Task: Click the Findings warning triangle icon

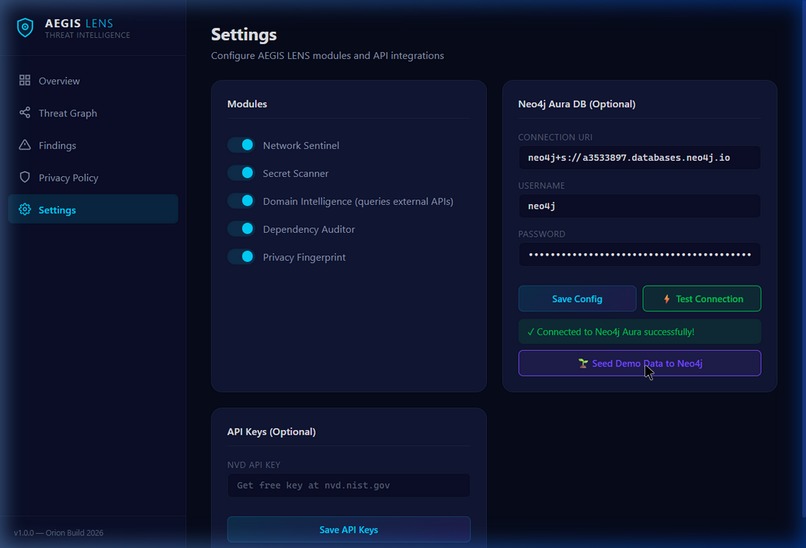Action: pyautogui.click(x=25, y=145)
